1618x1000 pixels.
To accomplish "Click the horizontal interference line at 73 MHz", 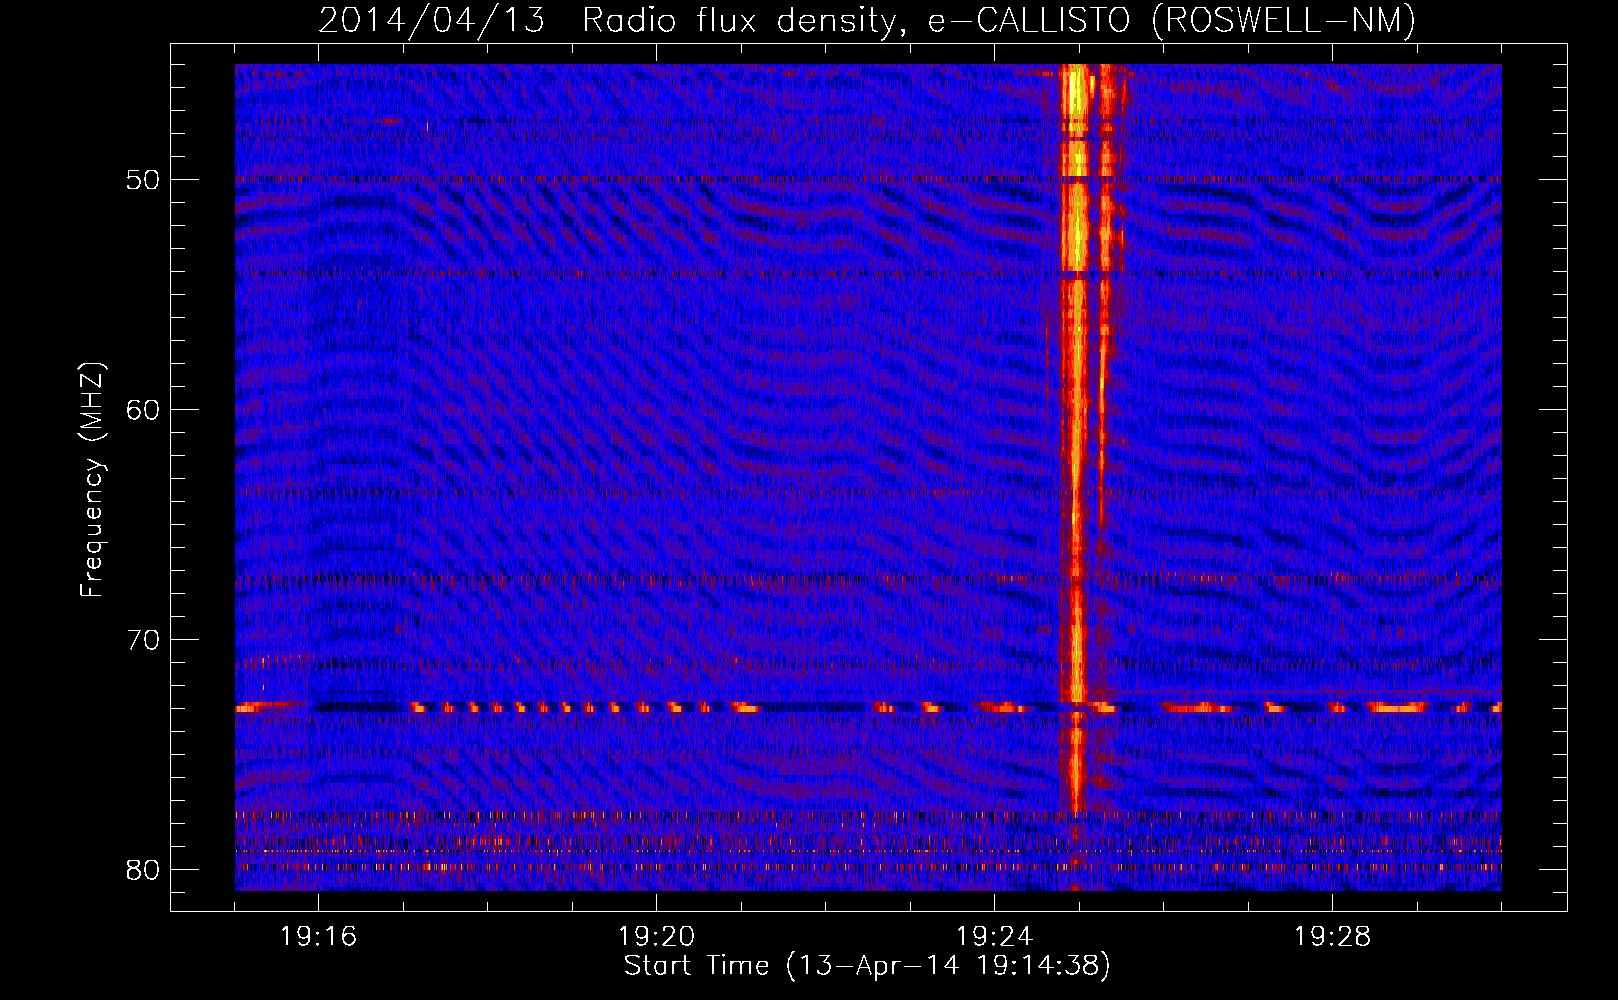I will (x=868, y=707).
